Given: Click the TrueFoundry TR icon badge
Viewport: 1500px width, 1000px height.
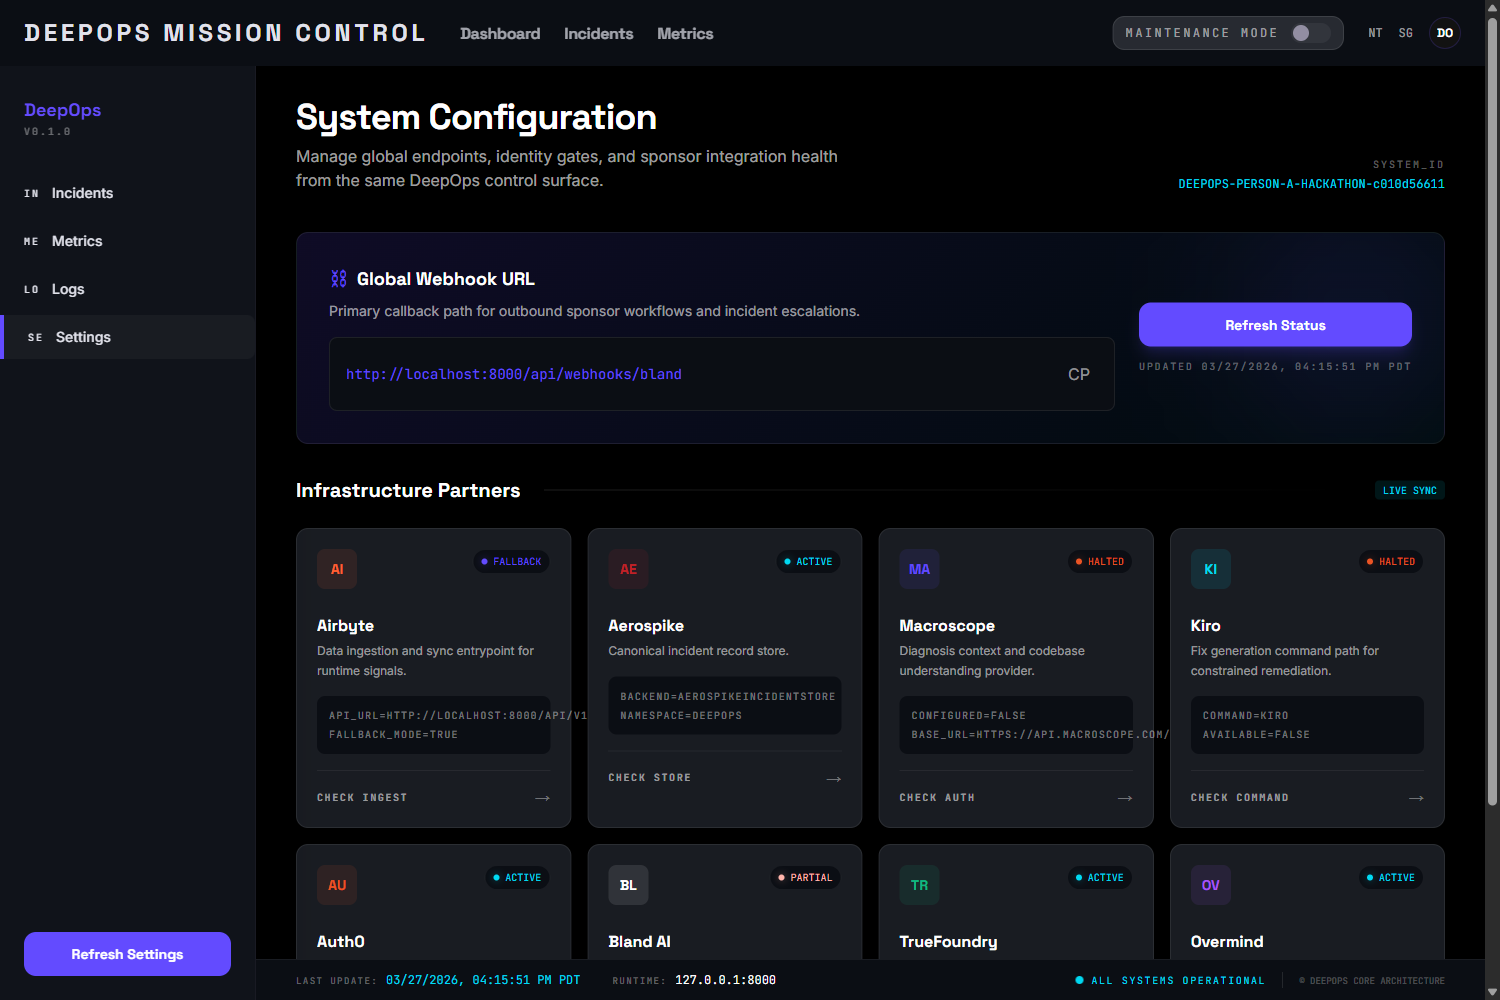Looking at the screenshot, I should [x=919, y=885].
